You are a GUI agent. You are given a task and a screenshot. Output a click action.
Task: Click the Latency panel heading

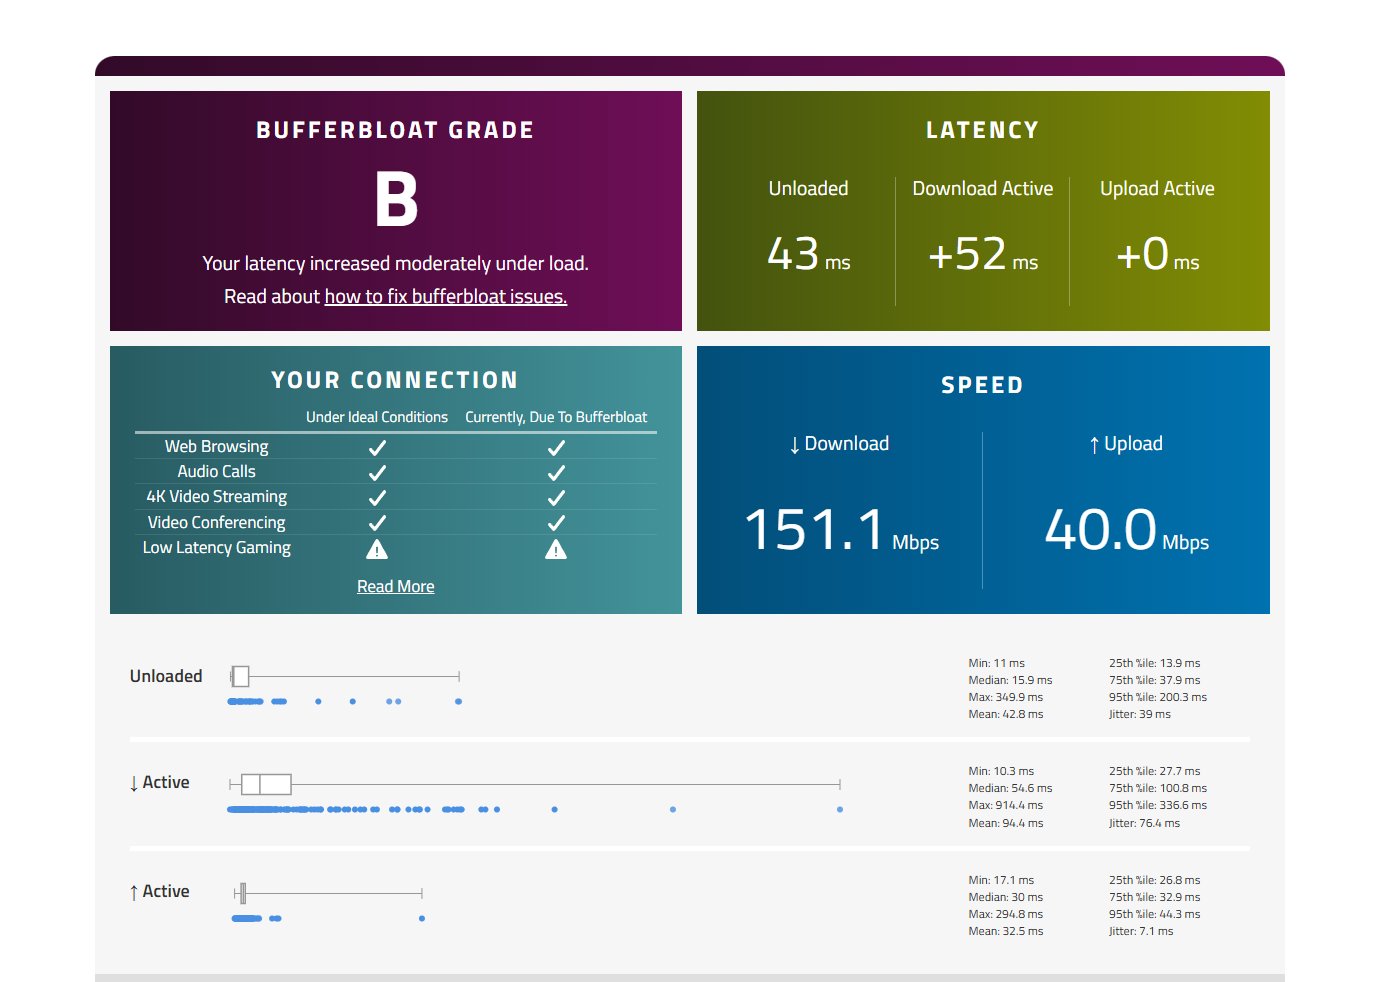pos(982,129)
